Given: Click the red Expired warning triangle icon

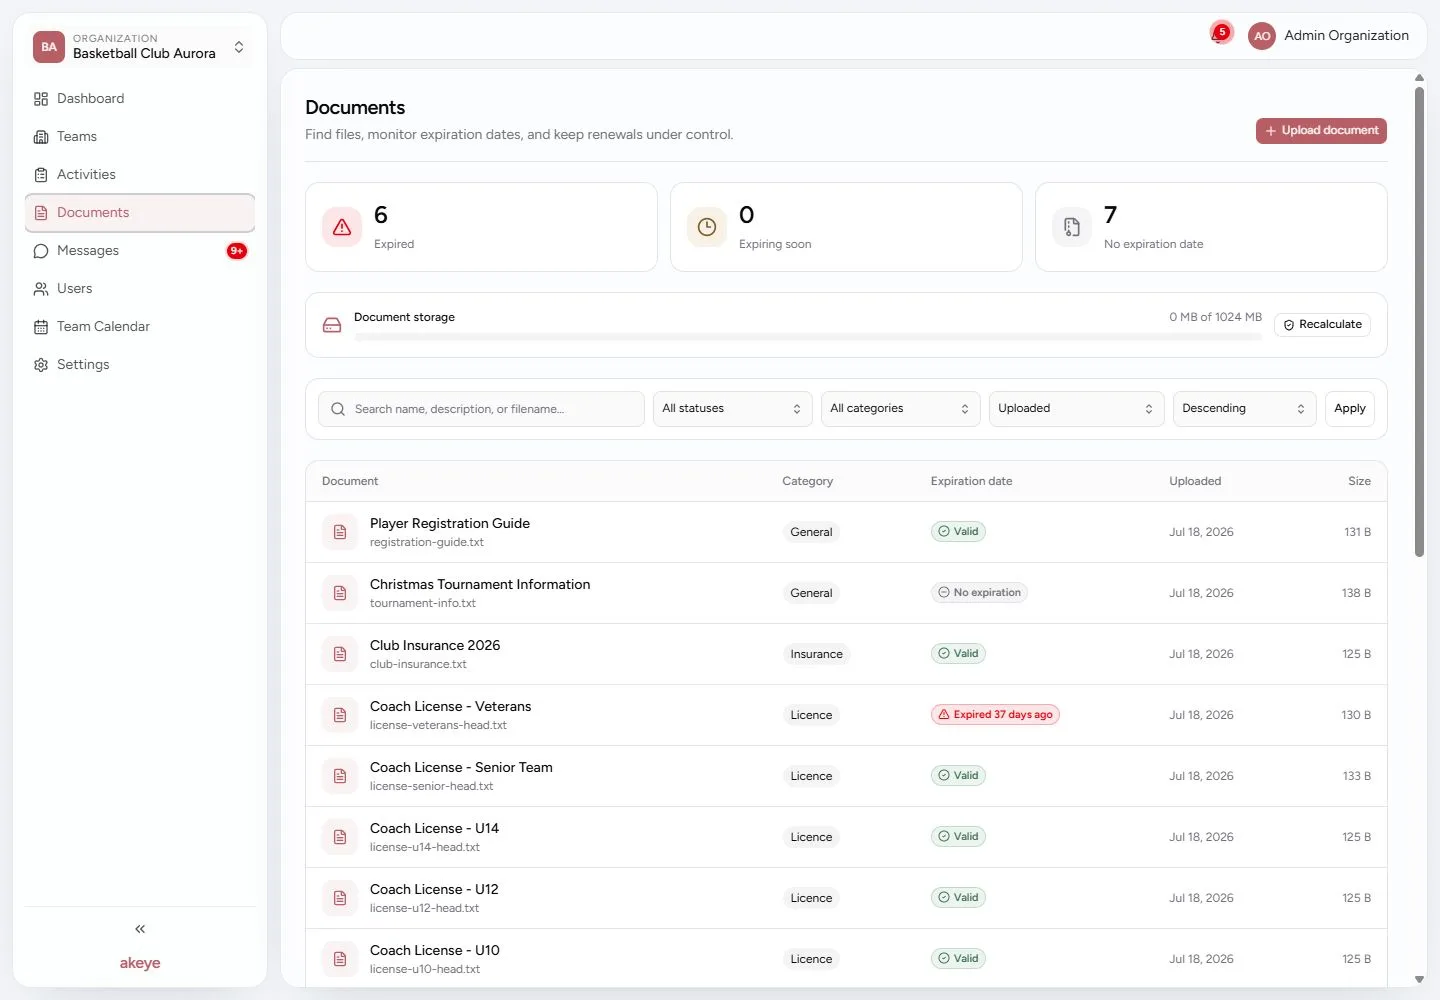Looking at the screenshot, I should click(x=342, y=227).
